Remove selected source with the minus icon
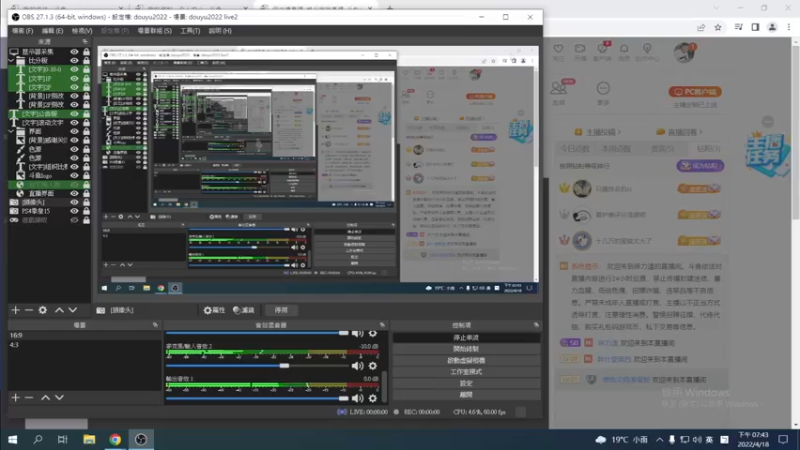Viewport: 800px width, 450px height. pos(29,310)
